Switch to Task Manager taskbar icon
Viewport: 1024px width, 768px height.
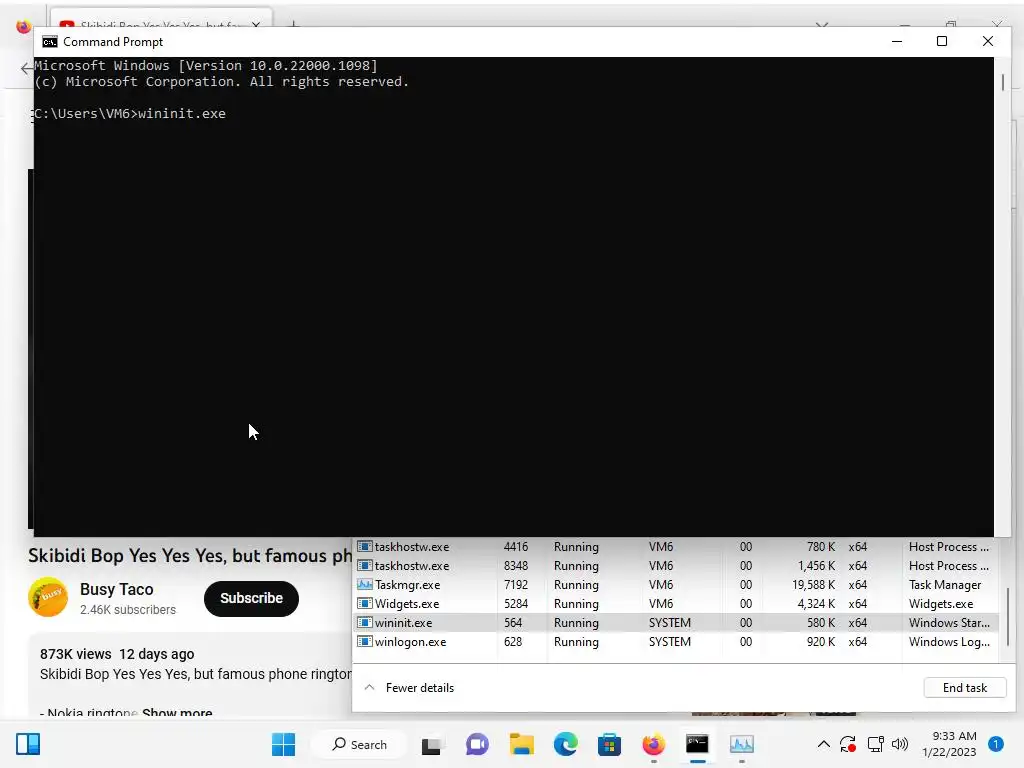741,744
